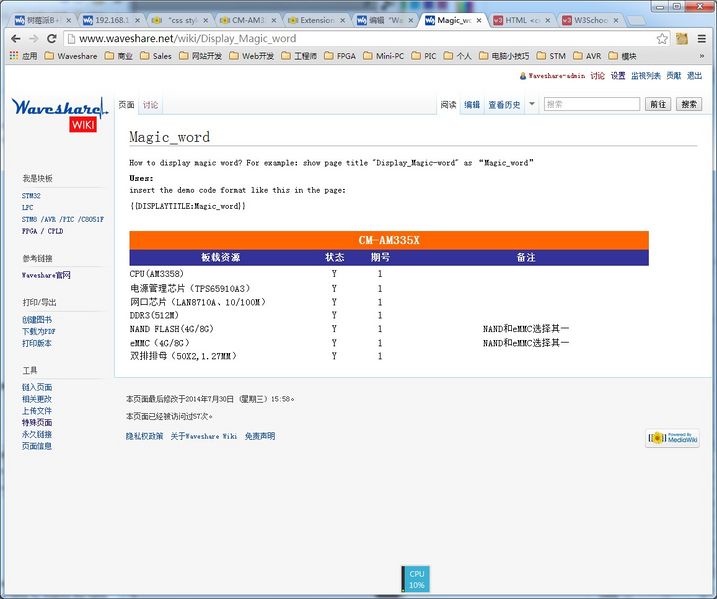
Task: Open the STM bookmarks folder
Action: point(551,56)
